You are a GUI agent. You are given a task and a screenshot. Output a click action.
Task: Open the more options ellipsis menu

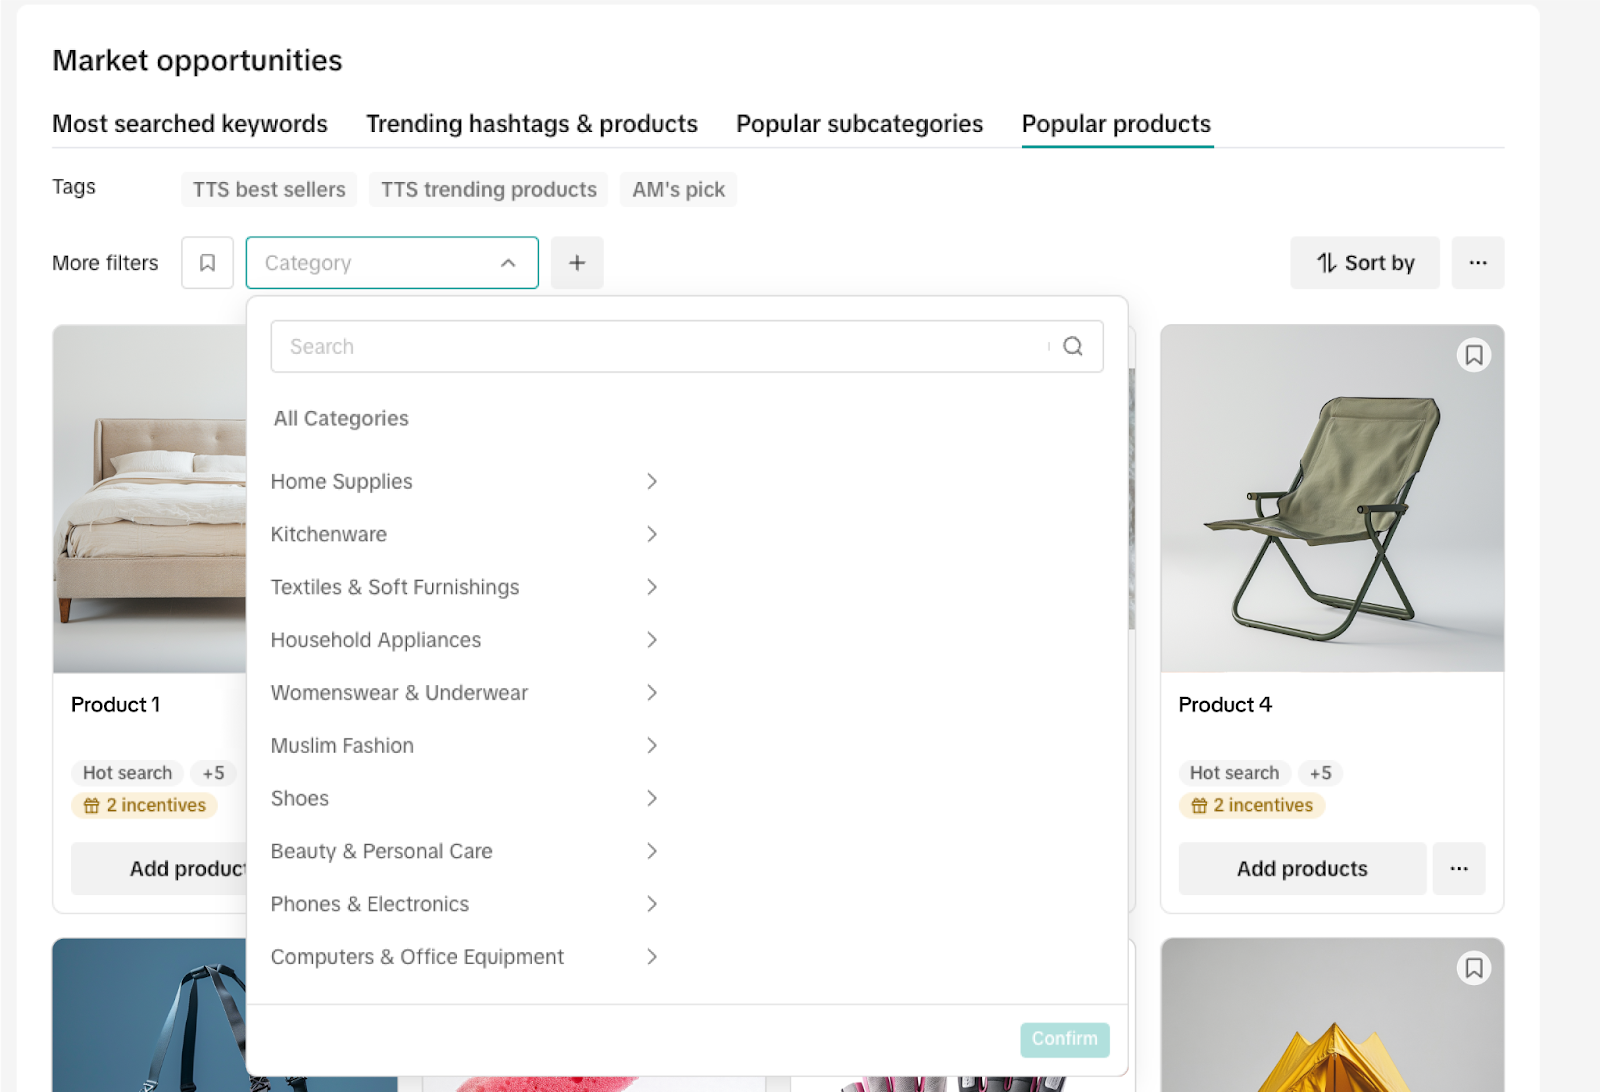point(1477,262)
